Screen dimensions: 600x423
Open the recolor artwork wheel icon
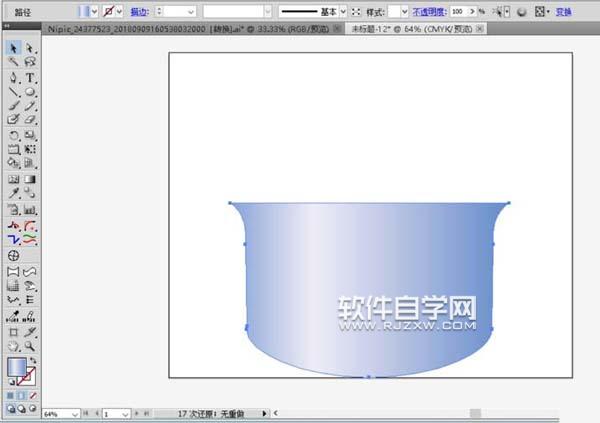(521, 12)
